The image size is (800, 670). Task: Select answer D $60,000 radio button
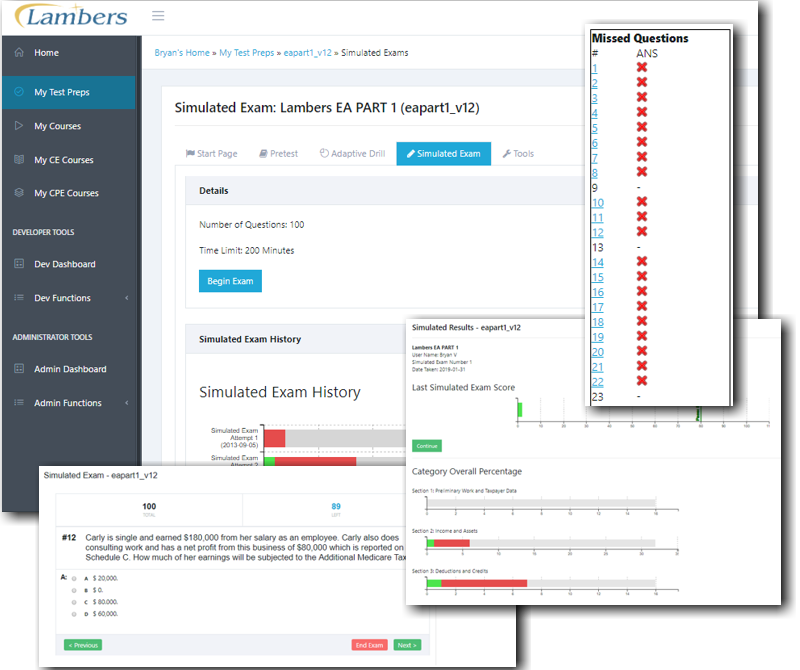coord(74,614)
